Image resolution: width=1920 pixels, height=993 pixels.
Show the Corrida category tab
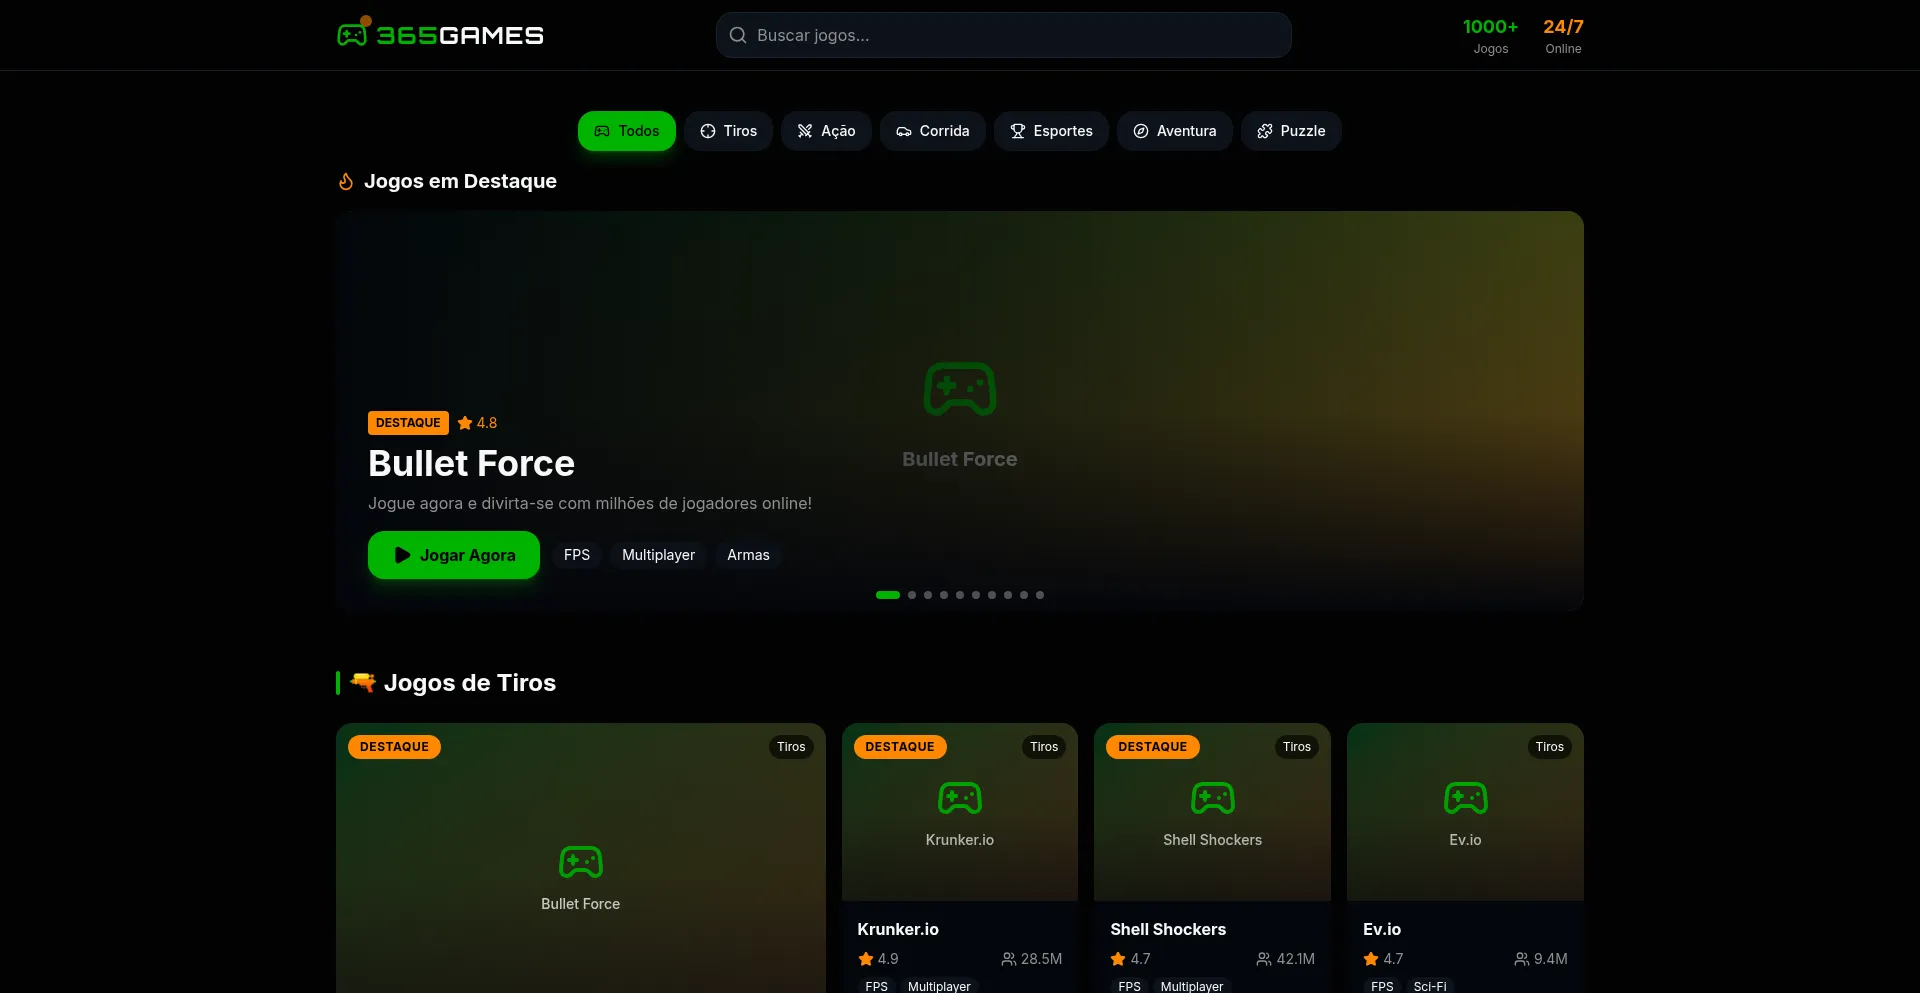pyautogui.click(x=933, y=131)
